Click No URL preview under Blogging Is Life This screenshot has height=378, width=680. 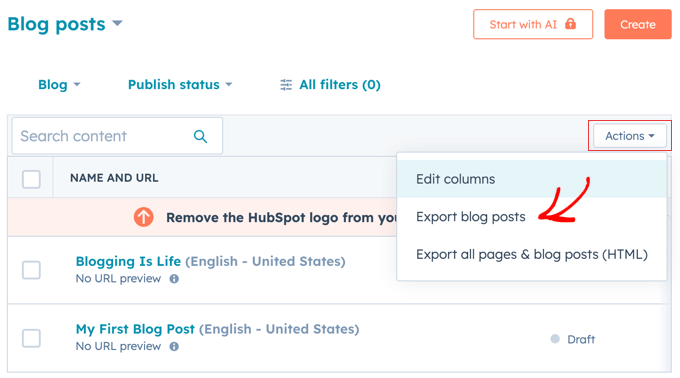point(118,279)
